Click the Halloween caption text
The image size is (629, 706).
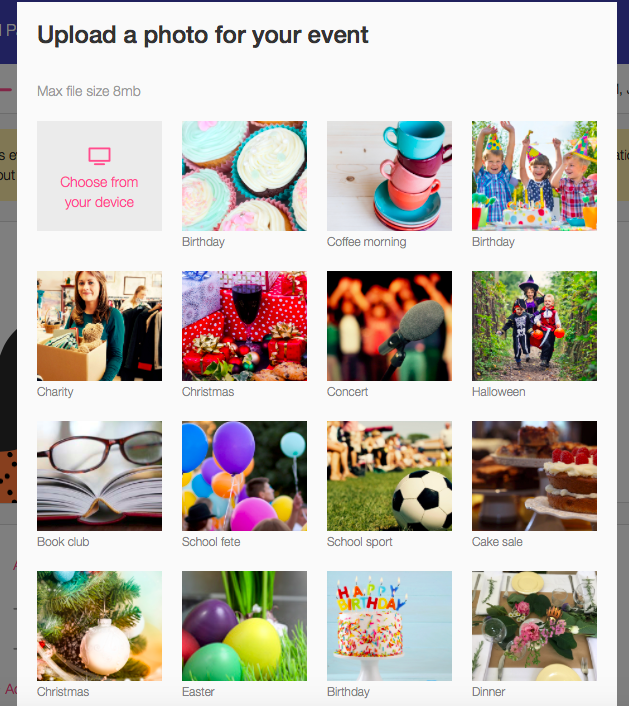point(498,392)
